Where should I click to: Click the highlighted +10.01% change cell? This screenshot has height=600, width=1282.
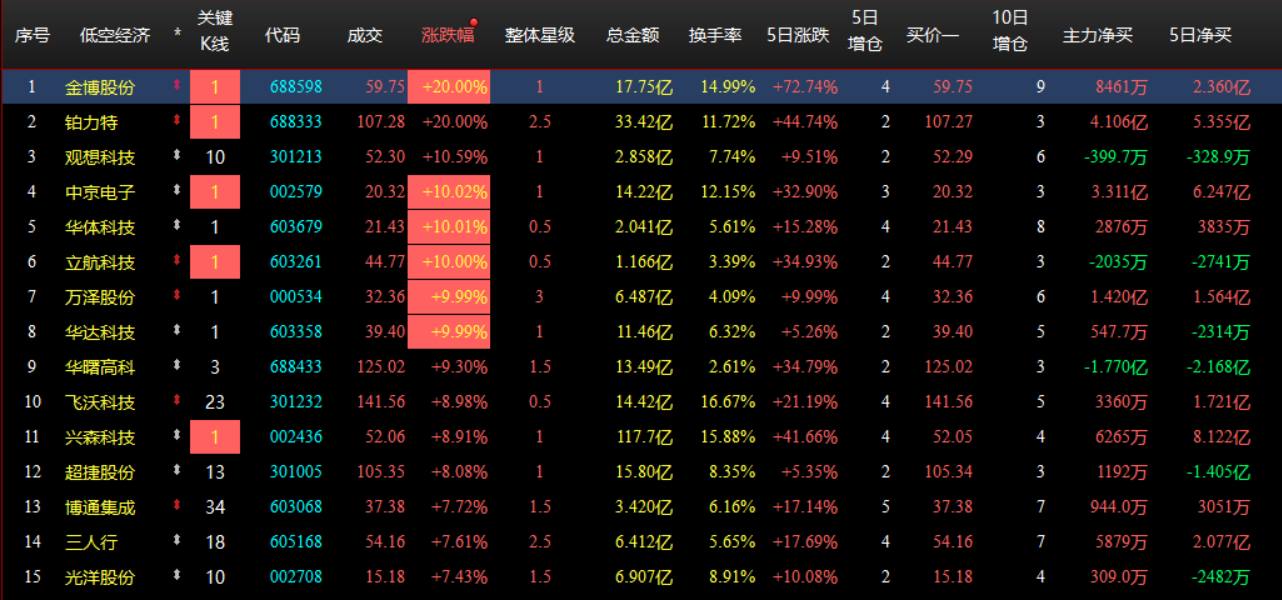tap(449, 227)
